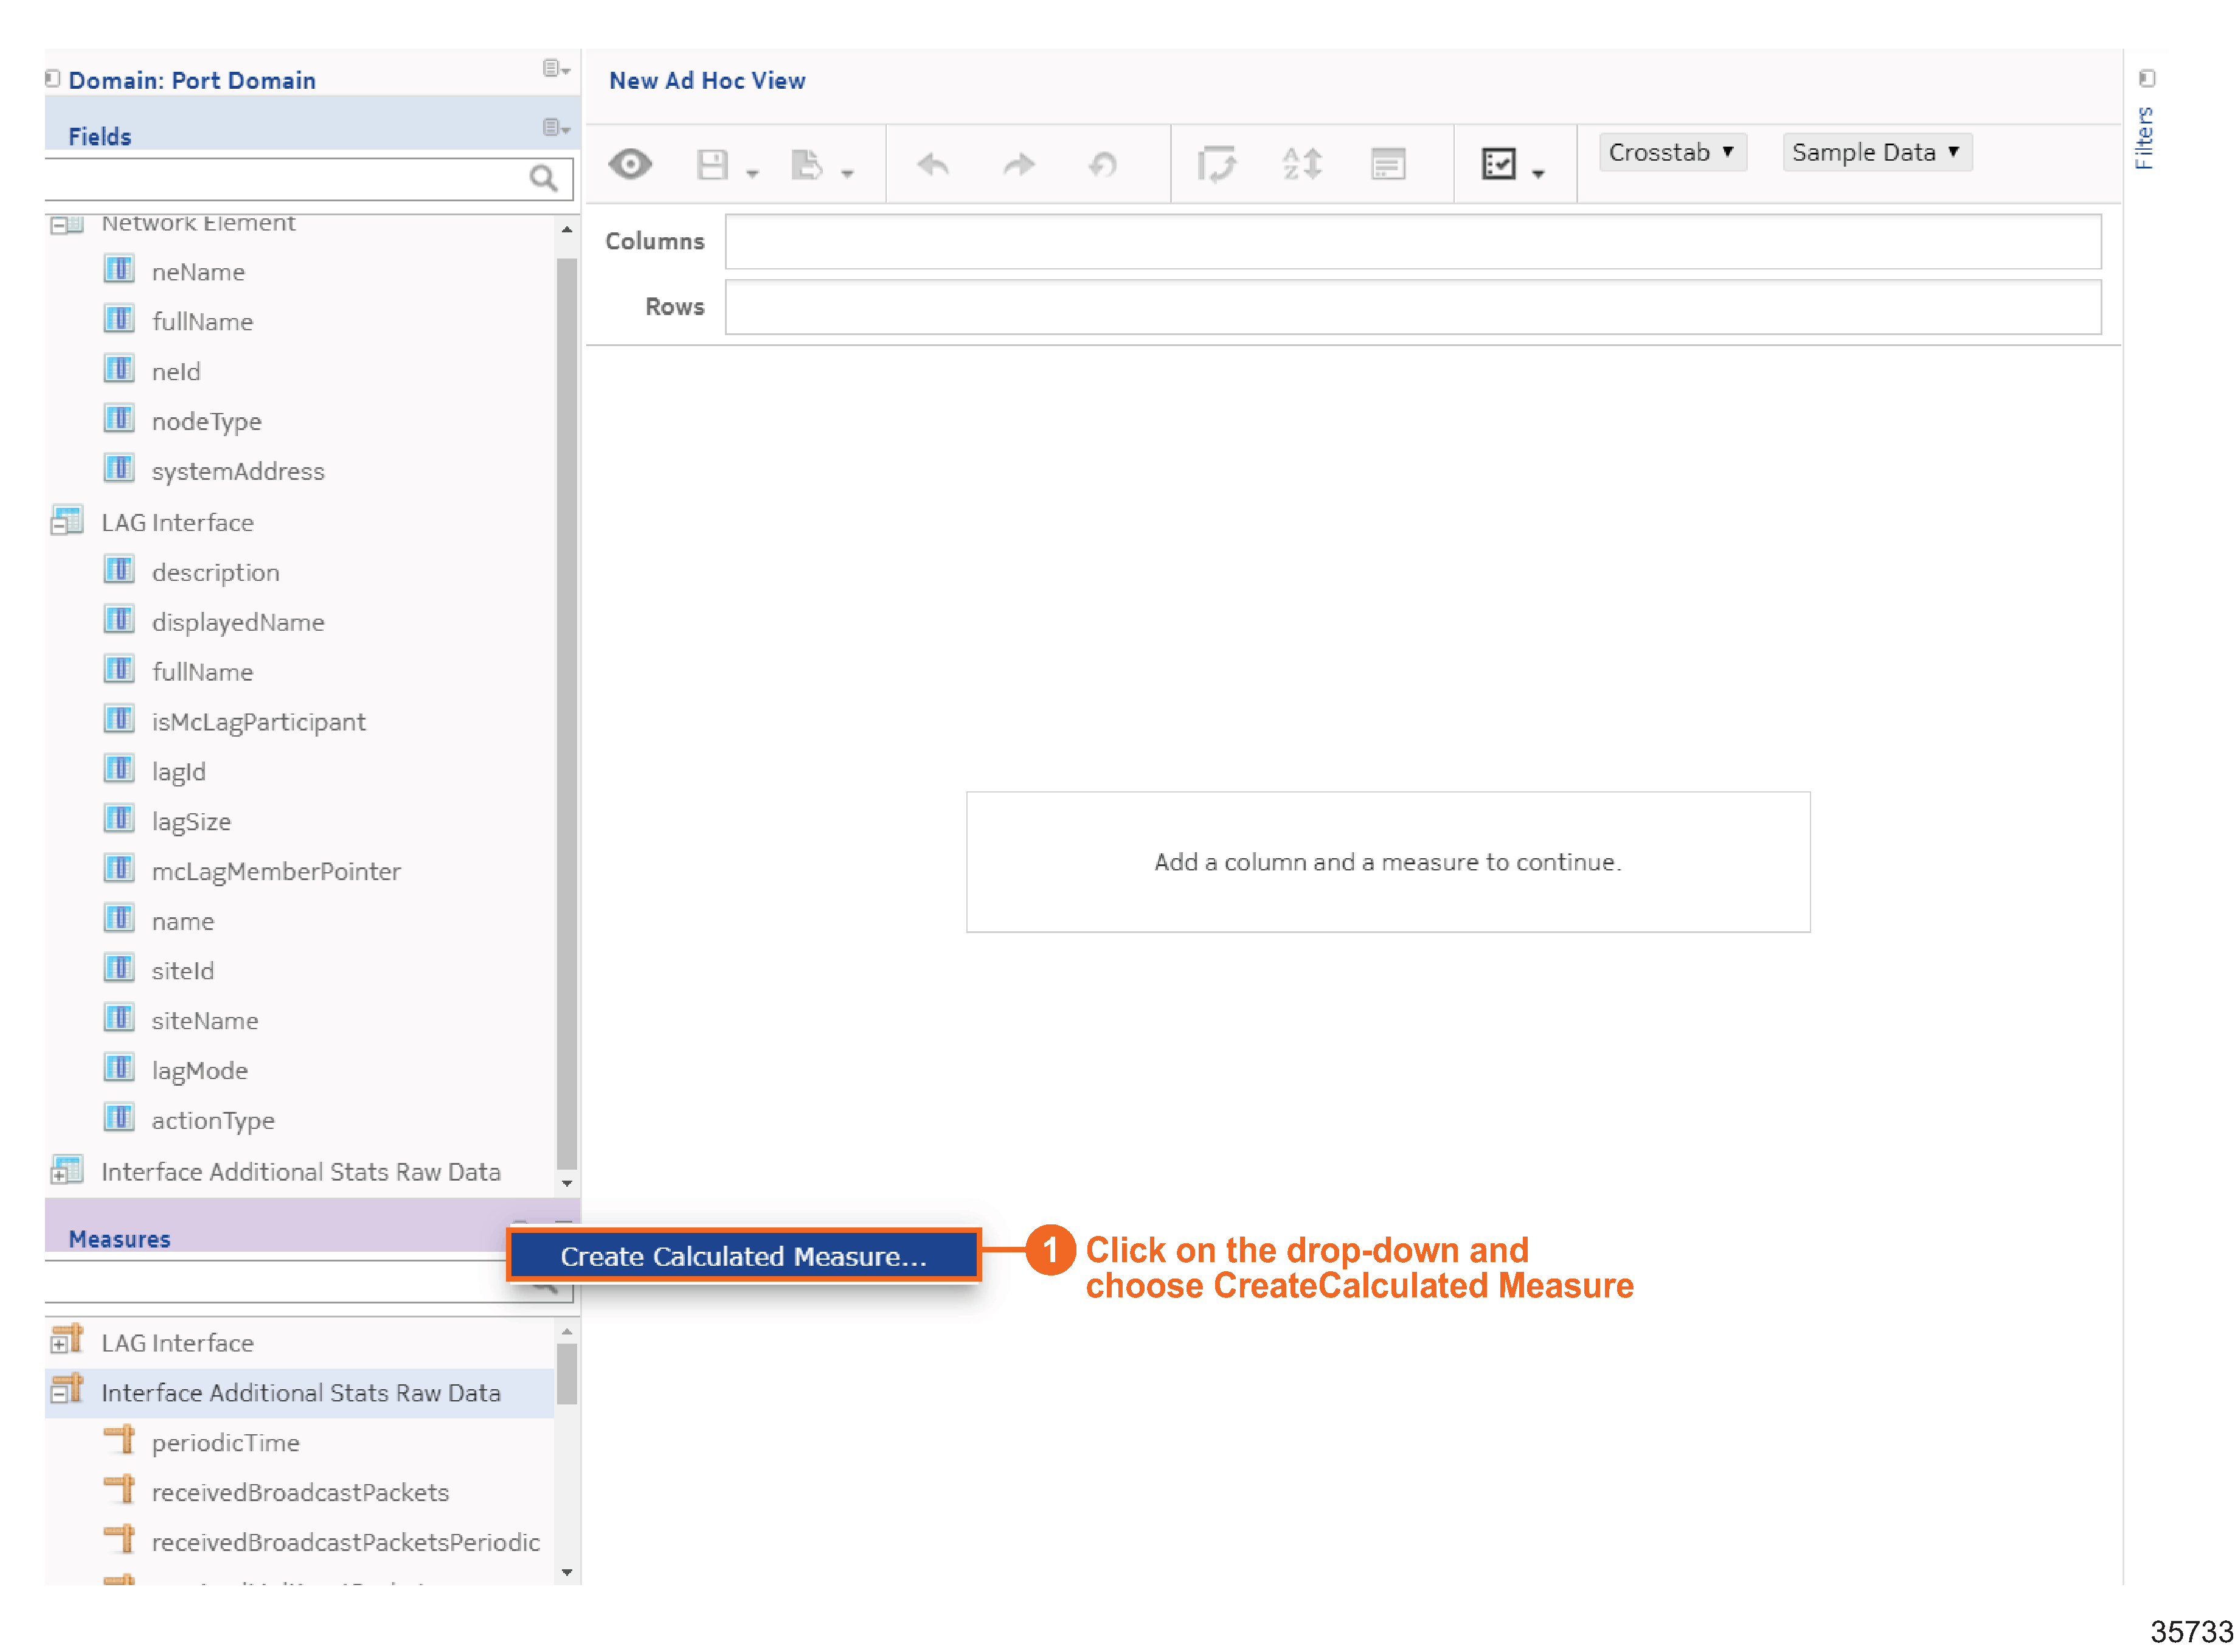Select the receivedBroadcastPackets measure
Viewport: 2235px width, 1652px height.
coord(300,1492)
